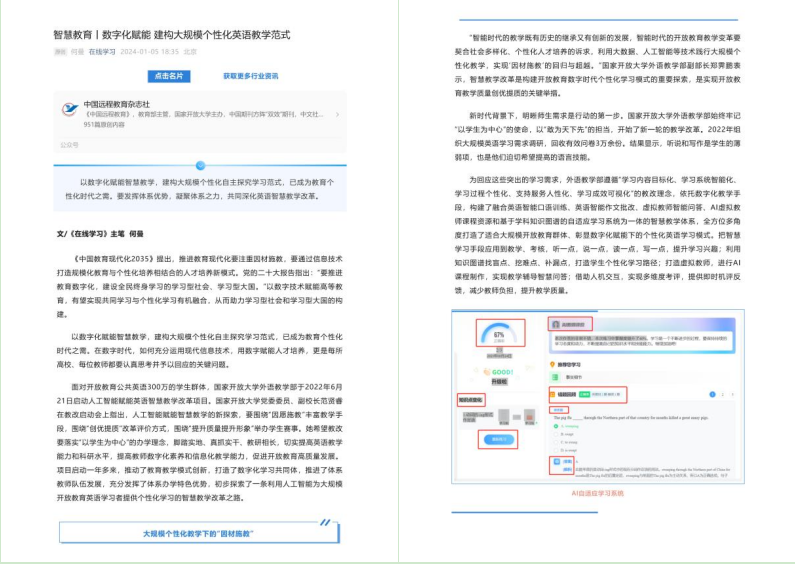Click the green list icon
Image resolution: width=795 pixels, height=564 pixels.
click(x=555, y=377)
